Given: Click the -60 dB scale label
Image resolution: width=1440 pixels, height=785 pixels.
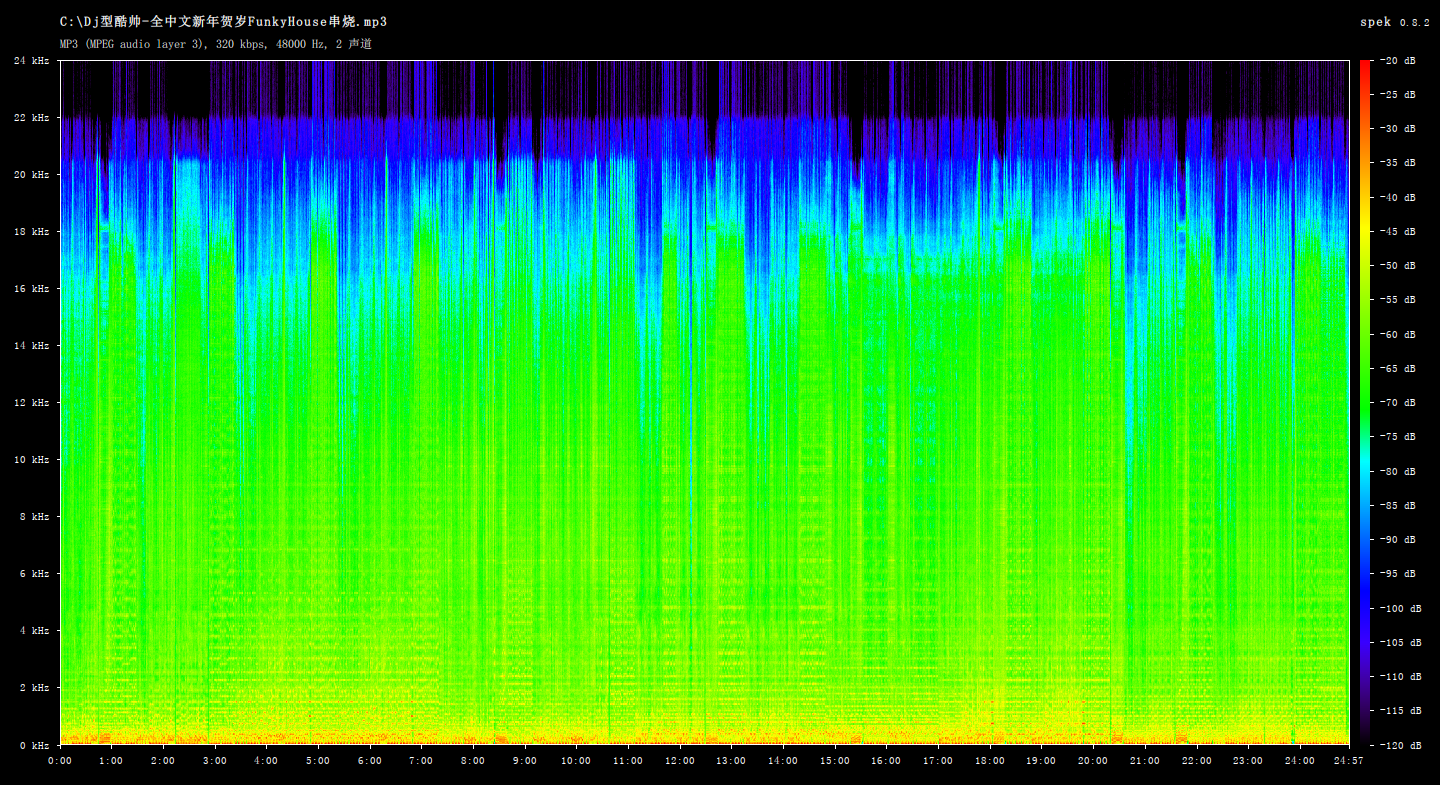Looking at the screenshot, I should 1397,335.
